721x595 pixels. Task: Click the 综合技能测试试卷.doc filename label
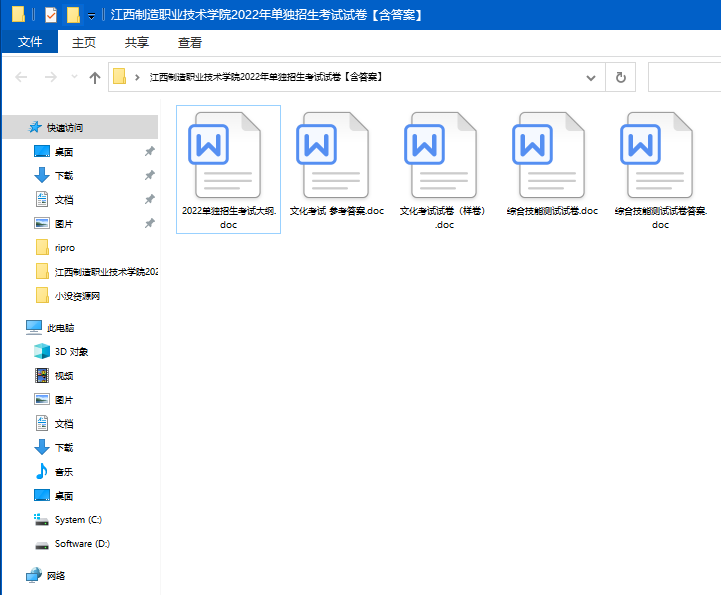(x=552, y=211)
